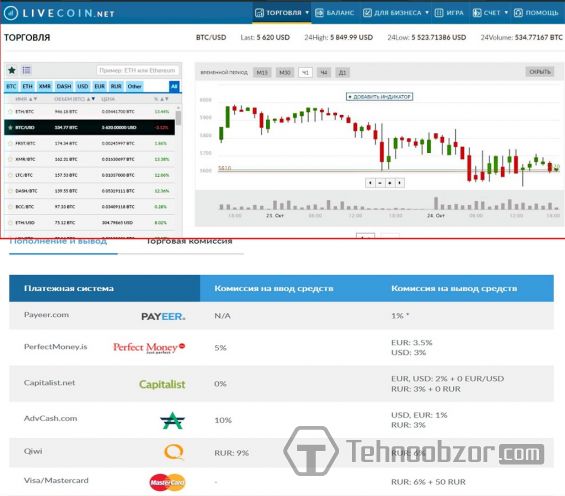Open the Помощь menu item
This screenshot has height=496, width=565.
[x=536, y=13]
